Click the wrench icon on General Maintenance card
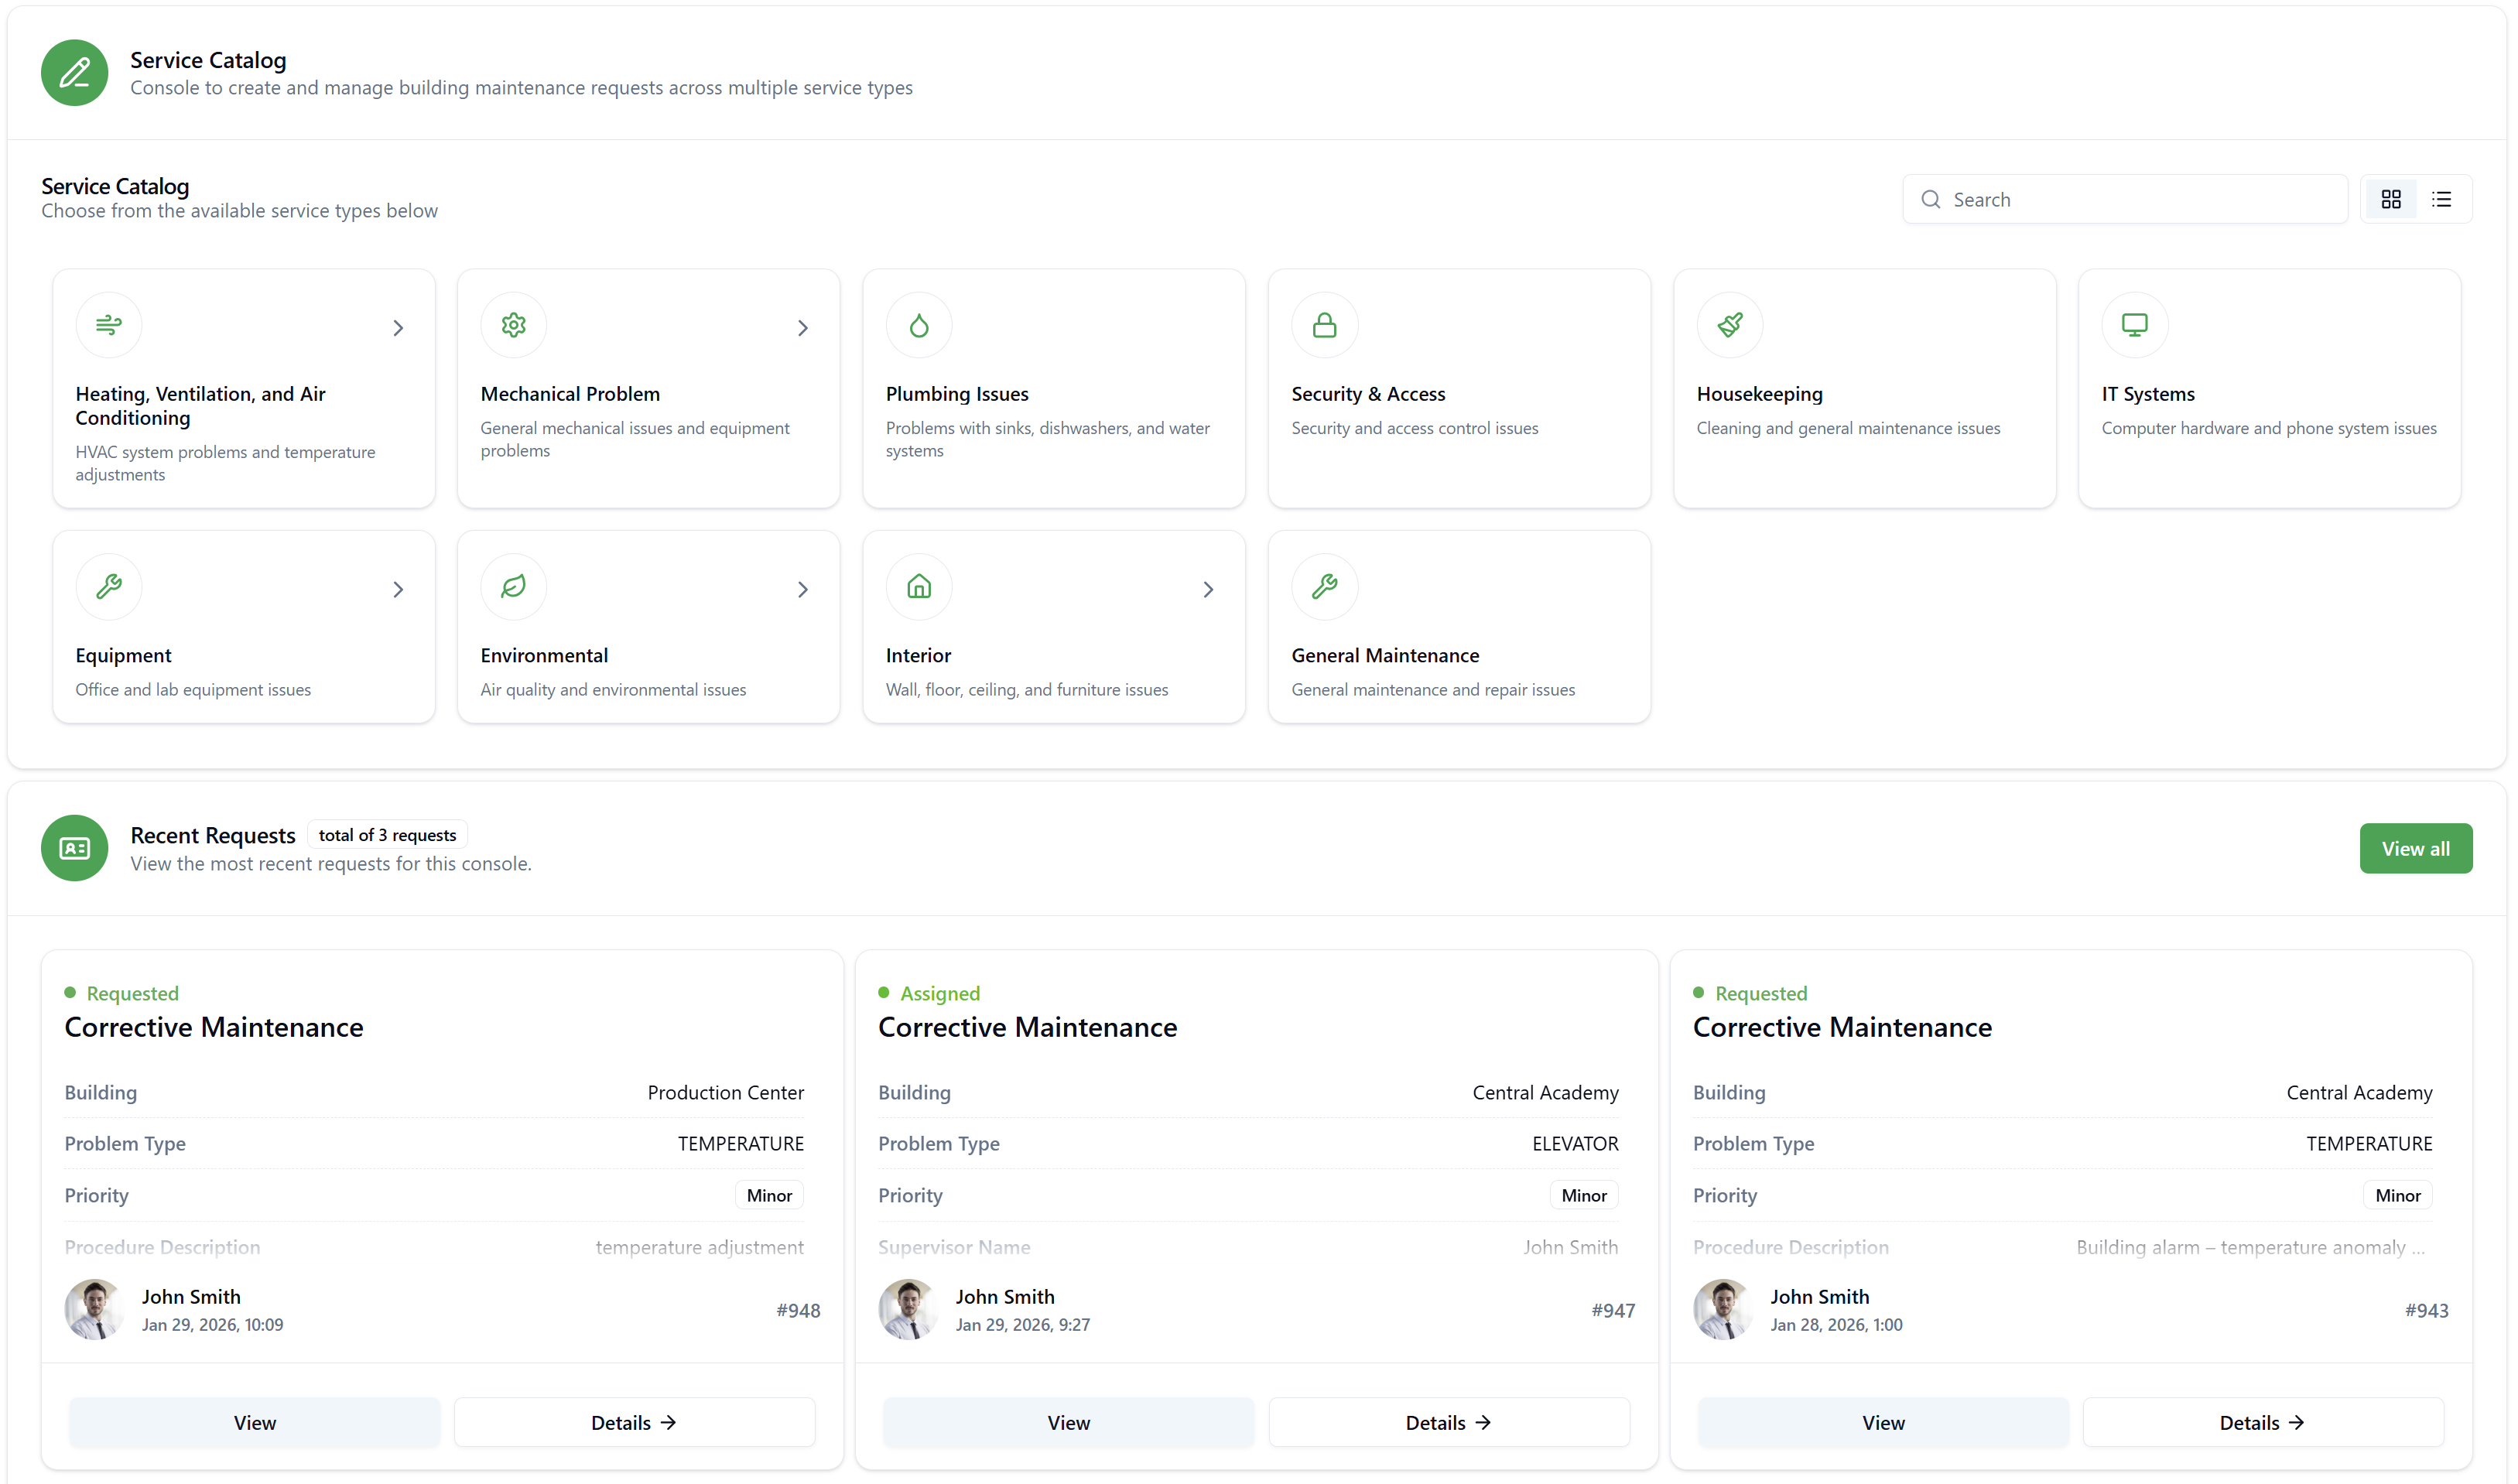The image size is (2518, 1484). pyautogui.click(x=1325, y=586)
